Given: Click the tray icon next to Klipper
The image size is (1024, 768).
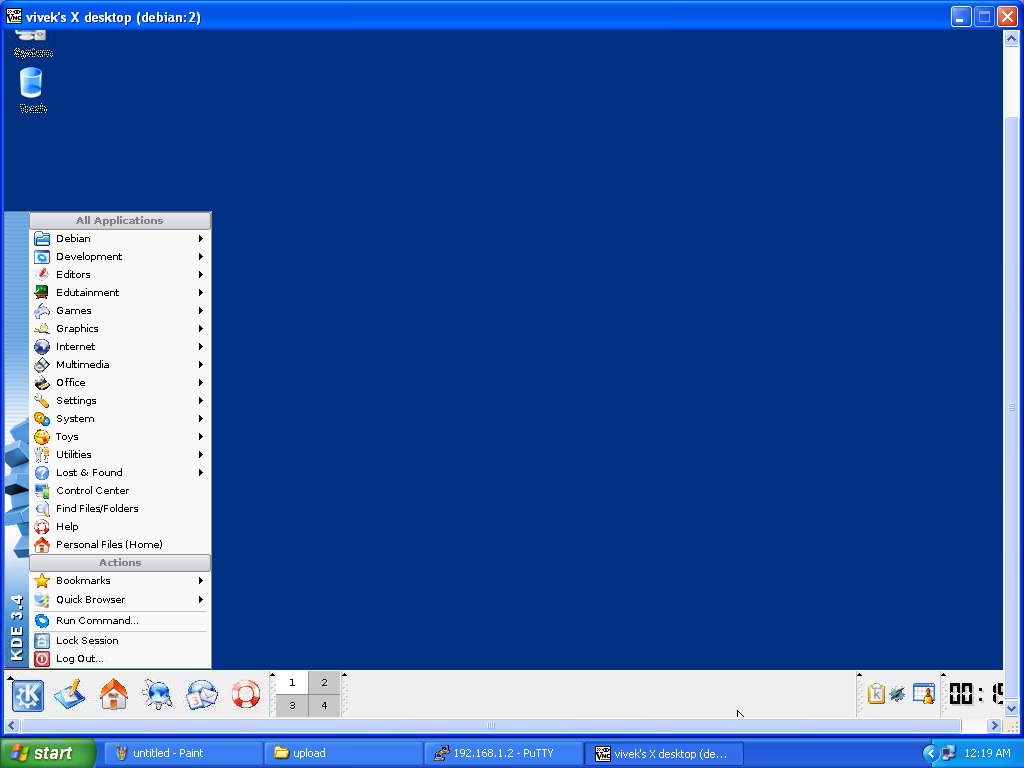Looking at the screenshot, I should click(x=898, y=694).
